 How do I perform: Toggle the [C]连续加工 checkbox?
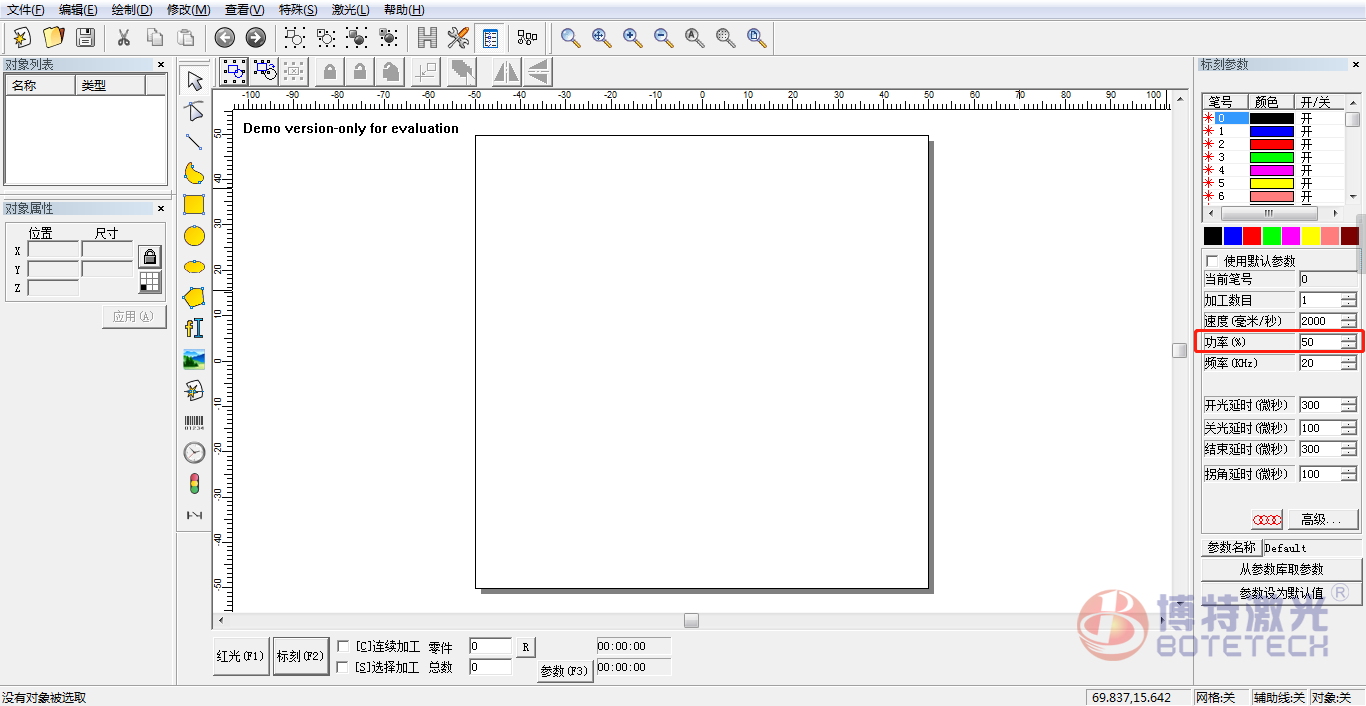(x=344, y=647)
